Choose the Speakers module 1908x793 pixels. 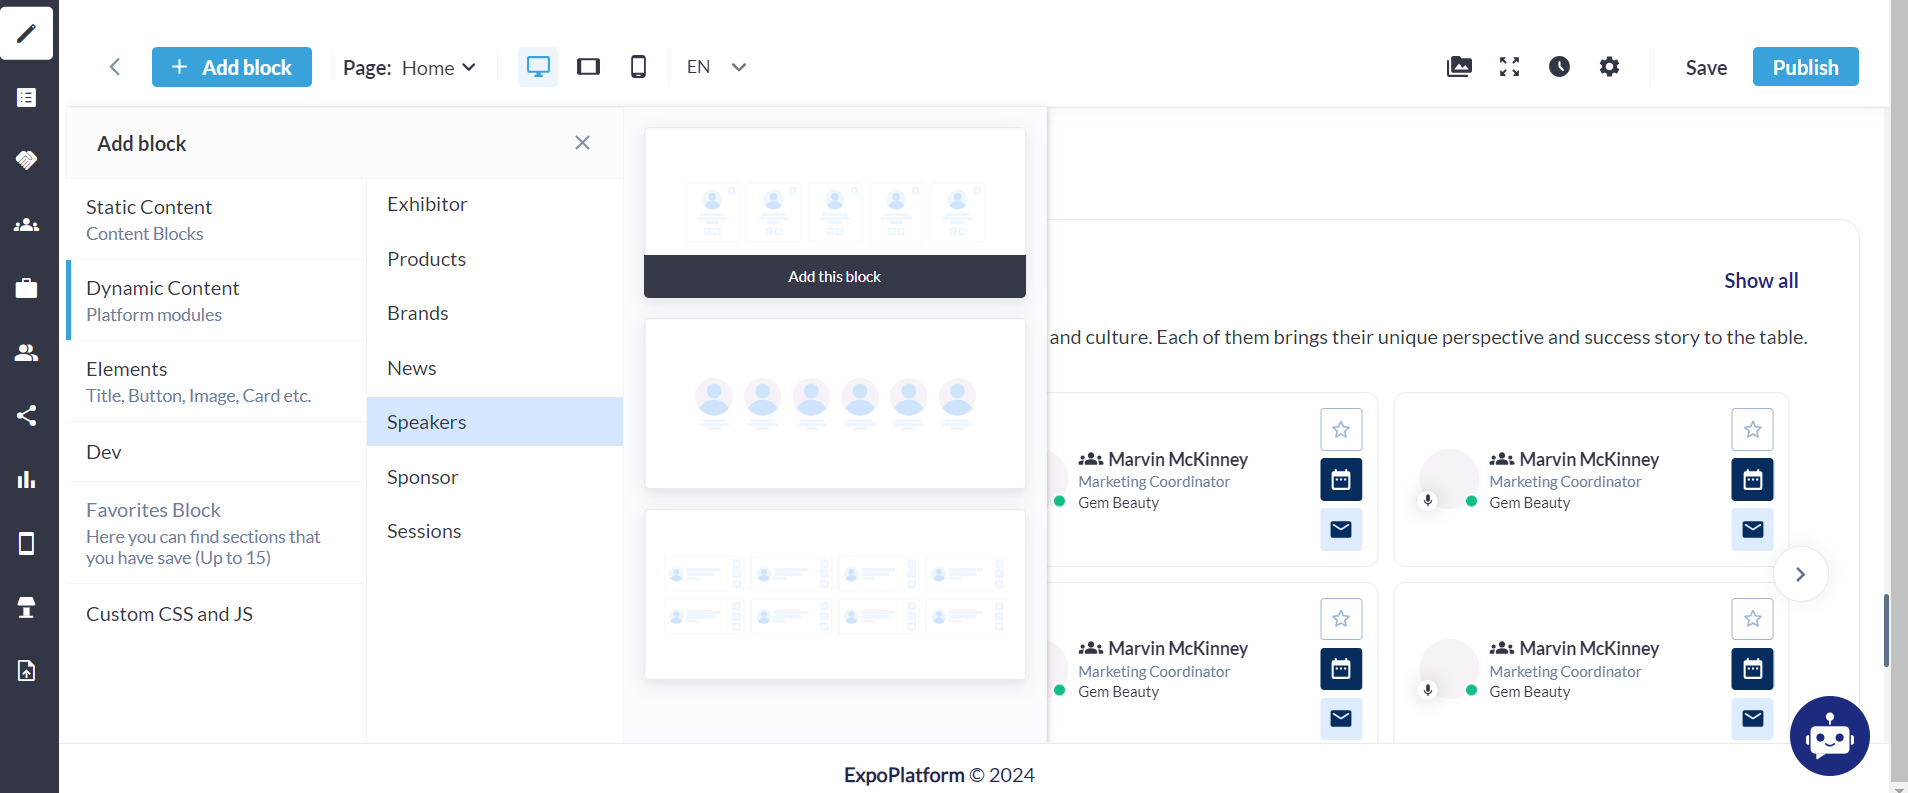(x=495, y=422)
